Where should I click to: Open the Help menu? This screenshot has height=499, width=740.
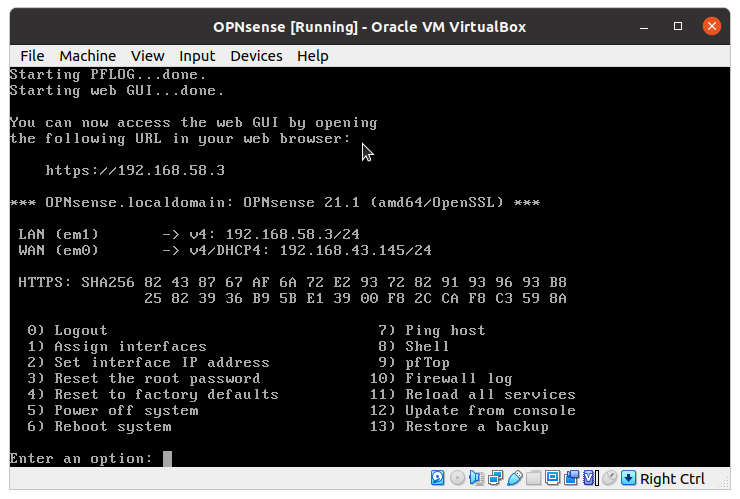(x=312, y=56)
